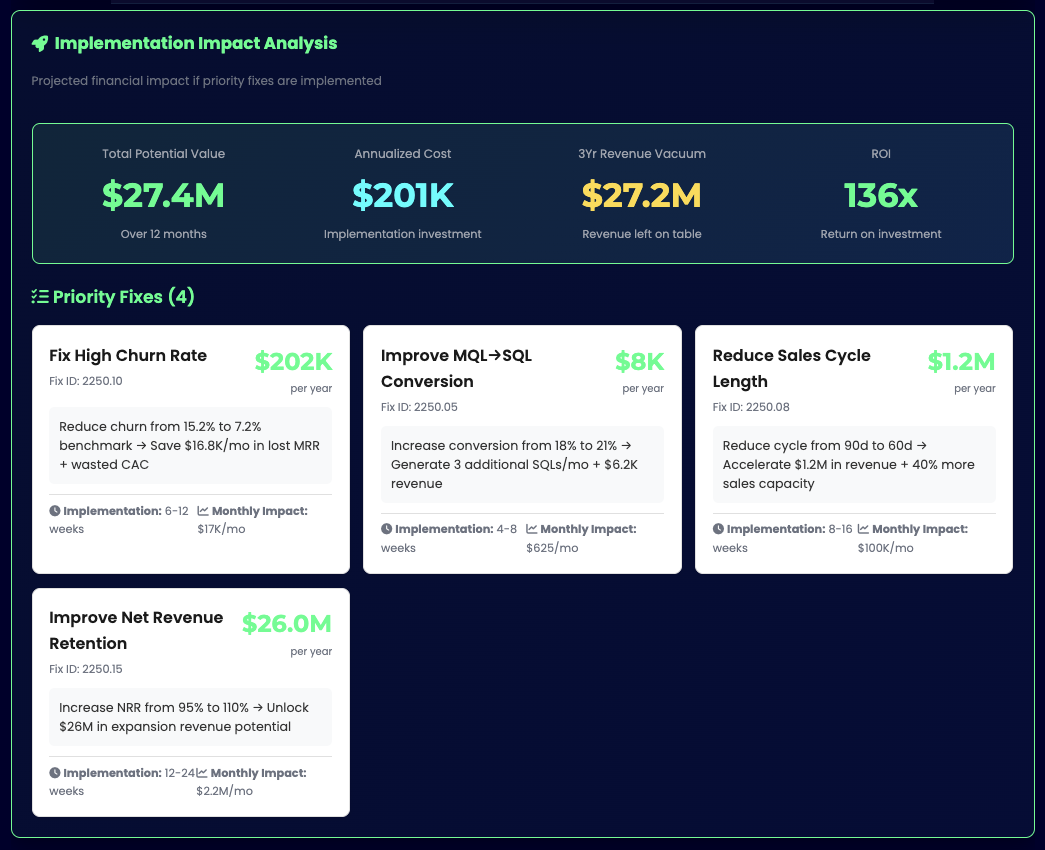The width and height of the screenshot is (1045, 850).
Task: Select the Total Potential Value $27.4M metric
Action: (x=163, y=194)
